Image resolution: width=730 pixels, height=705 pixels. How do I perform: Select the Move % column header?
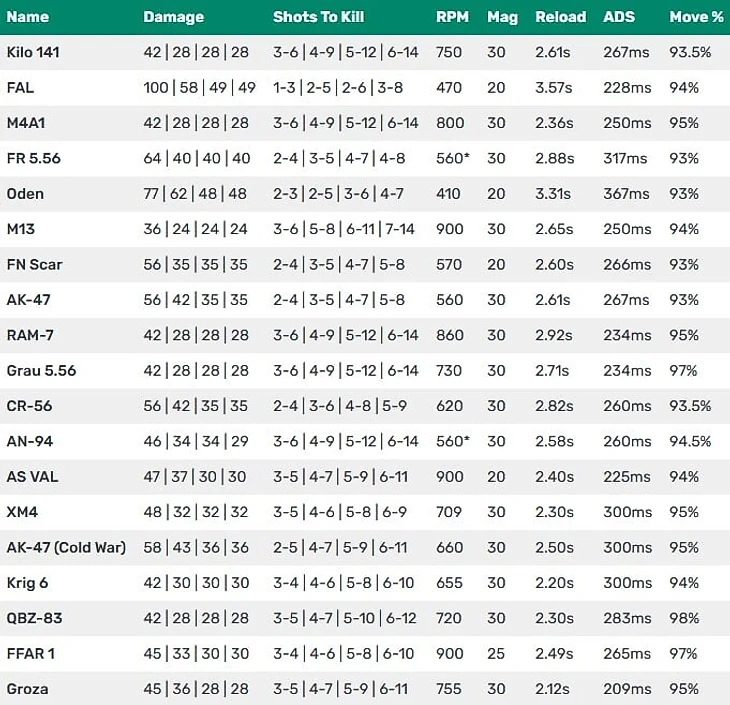[696, 17]
